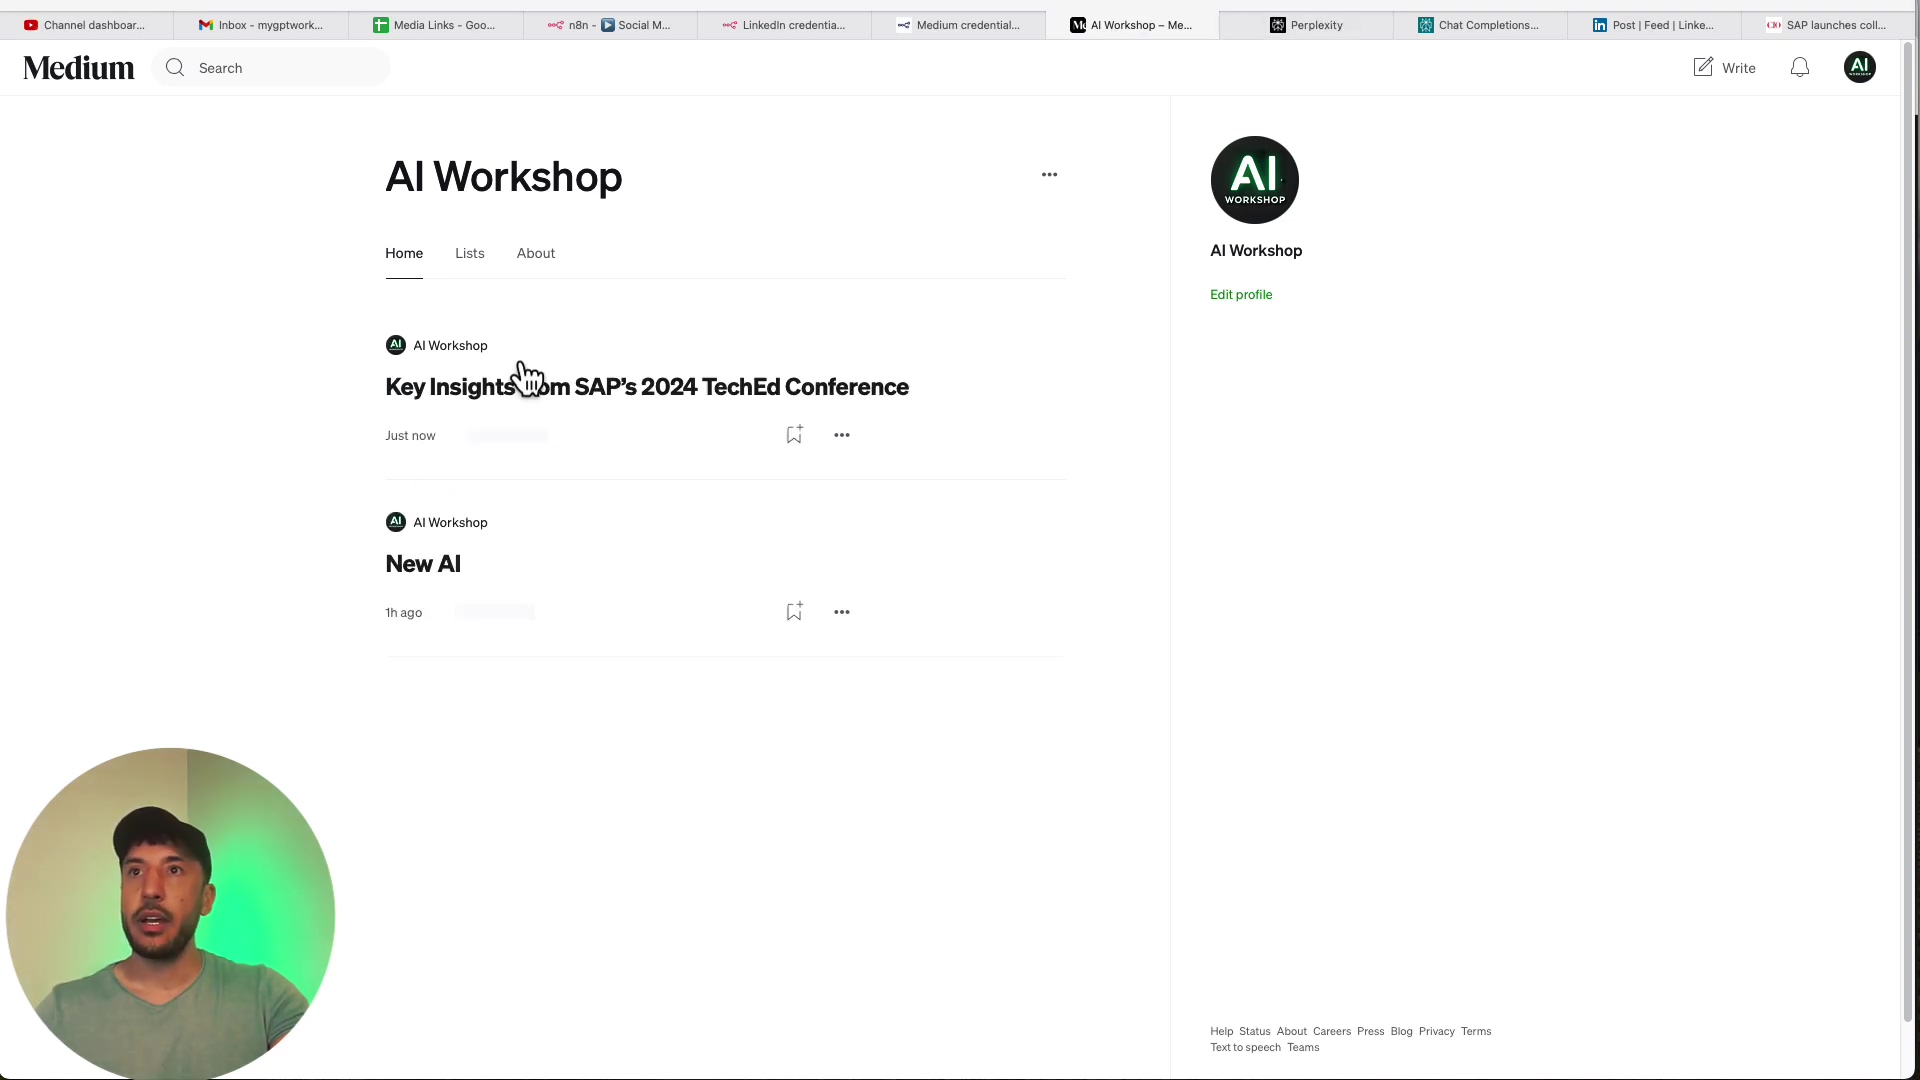This screenshot has height=1080, width=1920.
Task: Focus the Search input field
Action: point(271,68)
